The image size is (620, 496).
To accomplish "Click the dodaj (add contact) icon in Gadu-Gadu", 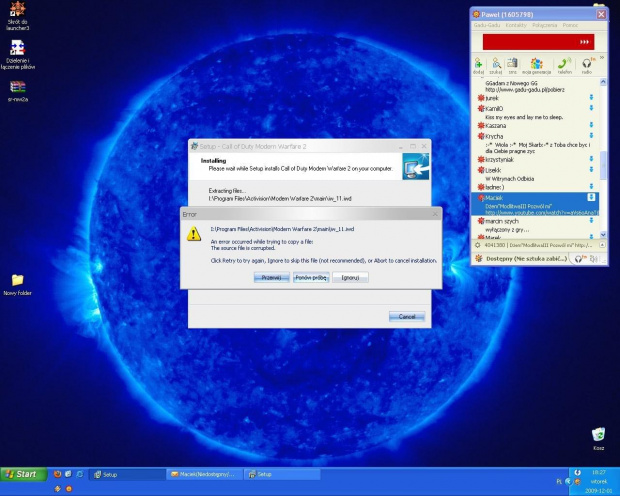I will pyautogui.click(x=478, y=64).
